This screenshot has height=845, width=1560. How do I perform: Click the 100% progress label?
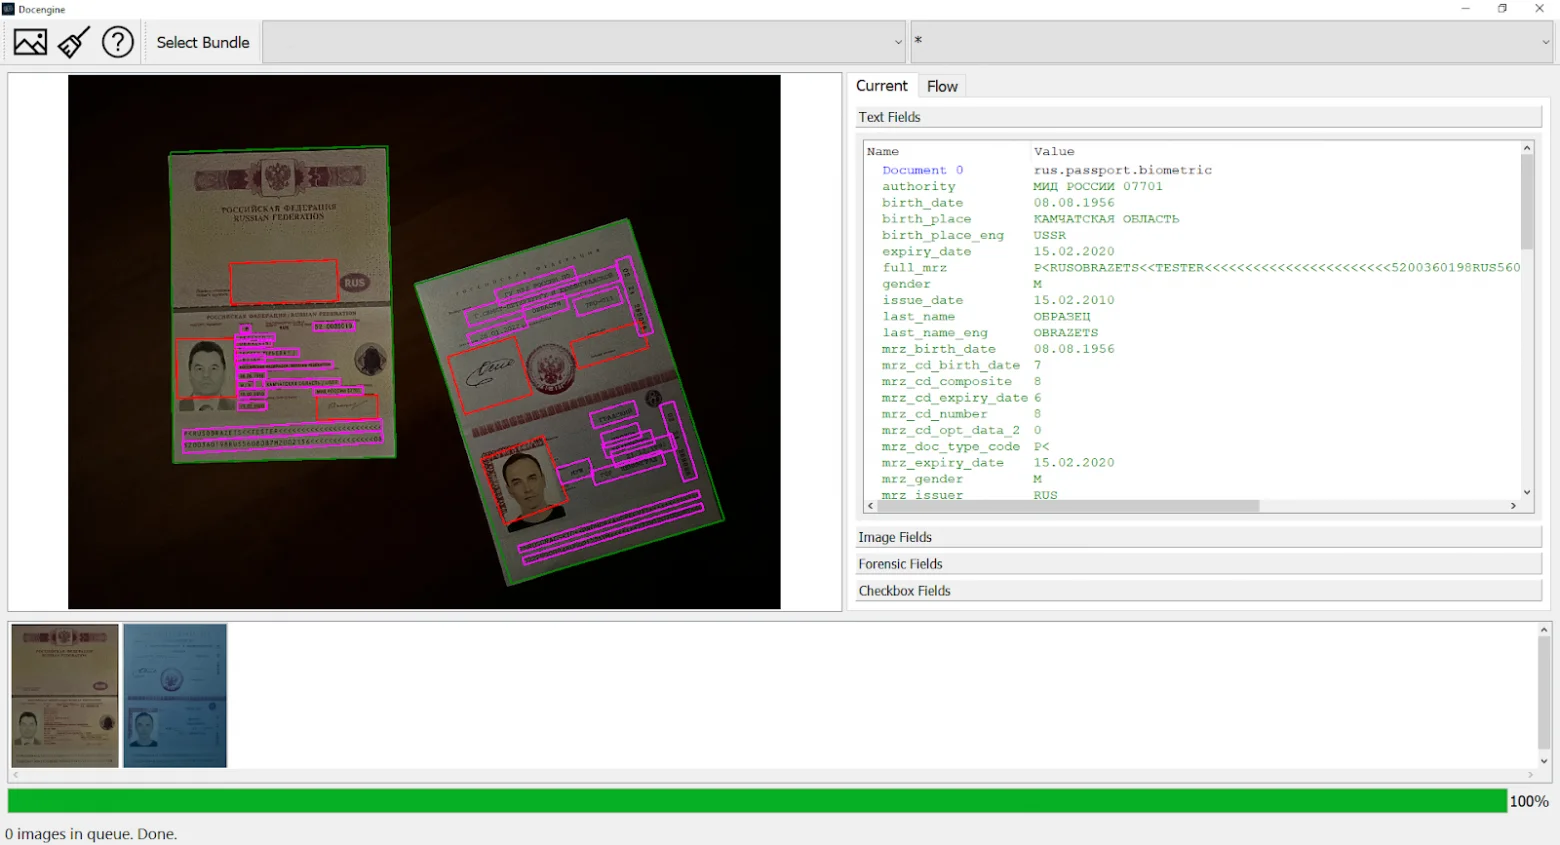pyautogui.click(x=1529, y=802)
